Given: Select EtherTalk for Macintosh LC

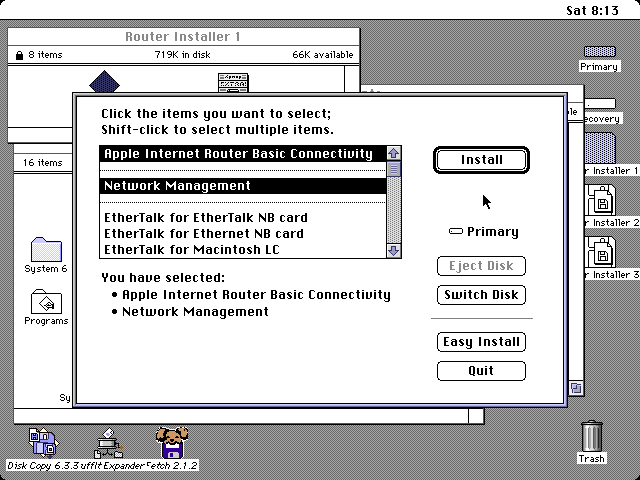Looking at the screenshot, I should coord(243,249).
